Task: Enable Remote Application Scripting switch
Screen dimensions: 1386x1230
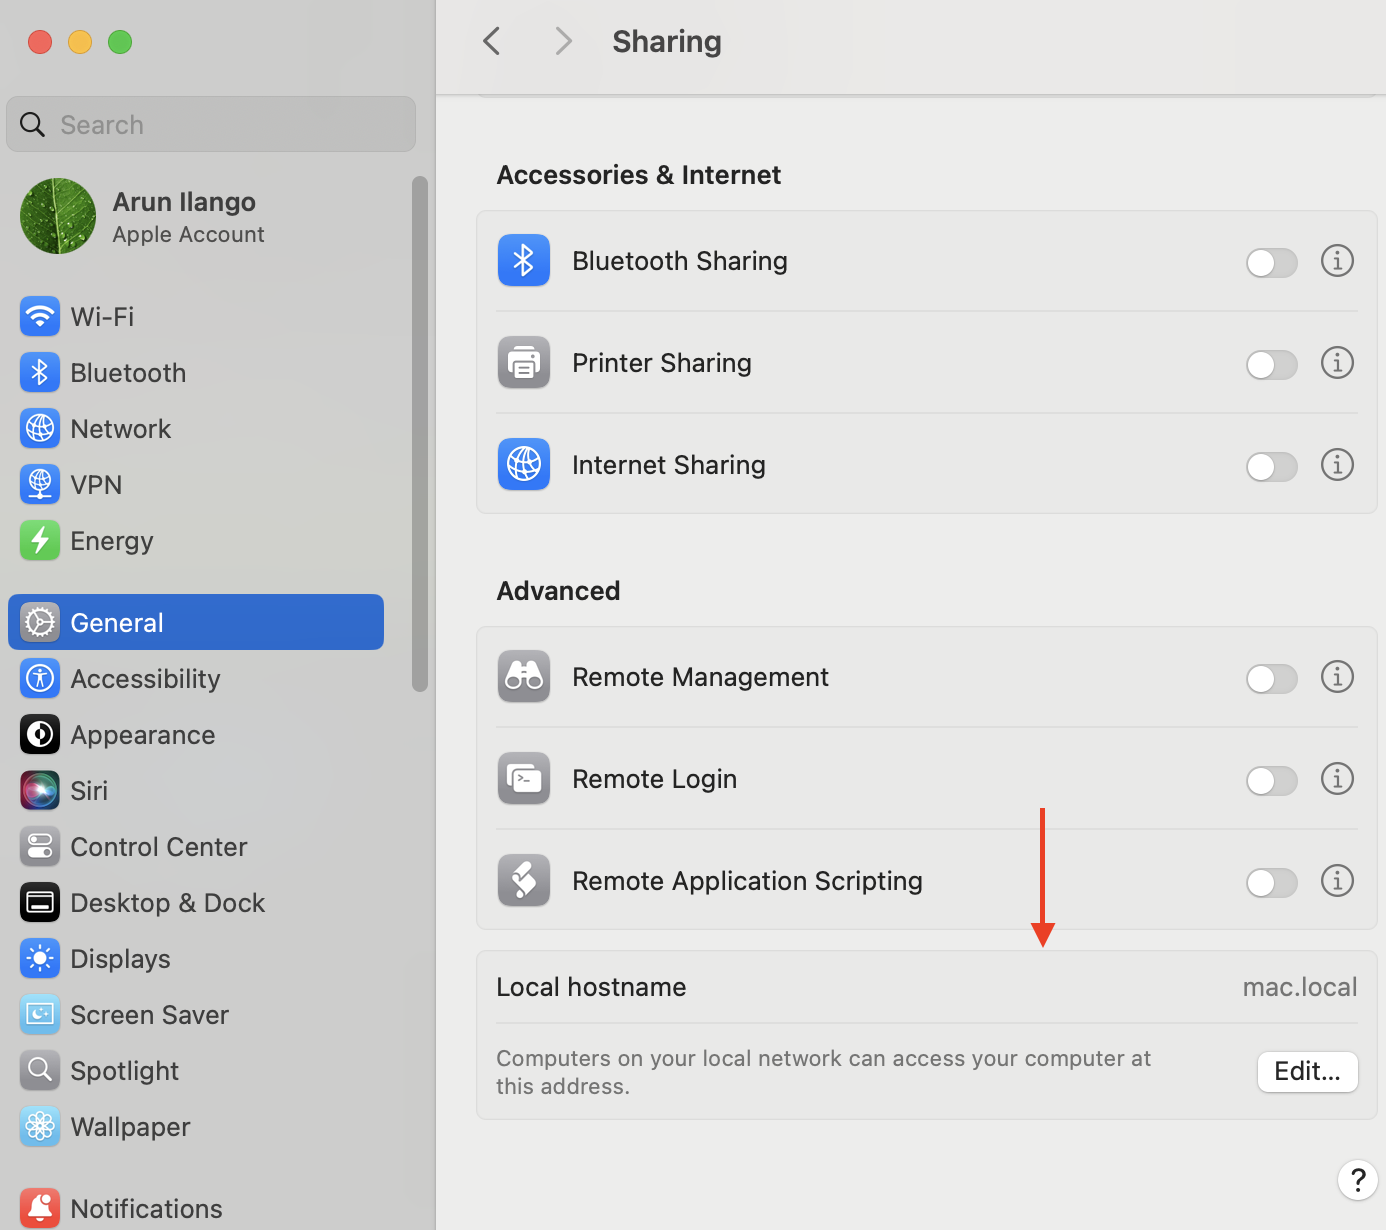Action: 1272,882
